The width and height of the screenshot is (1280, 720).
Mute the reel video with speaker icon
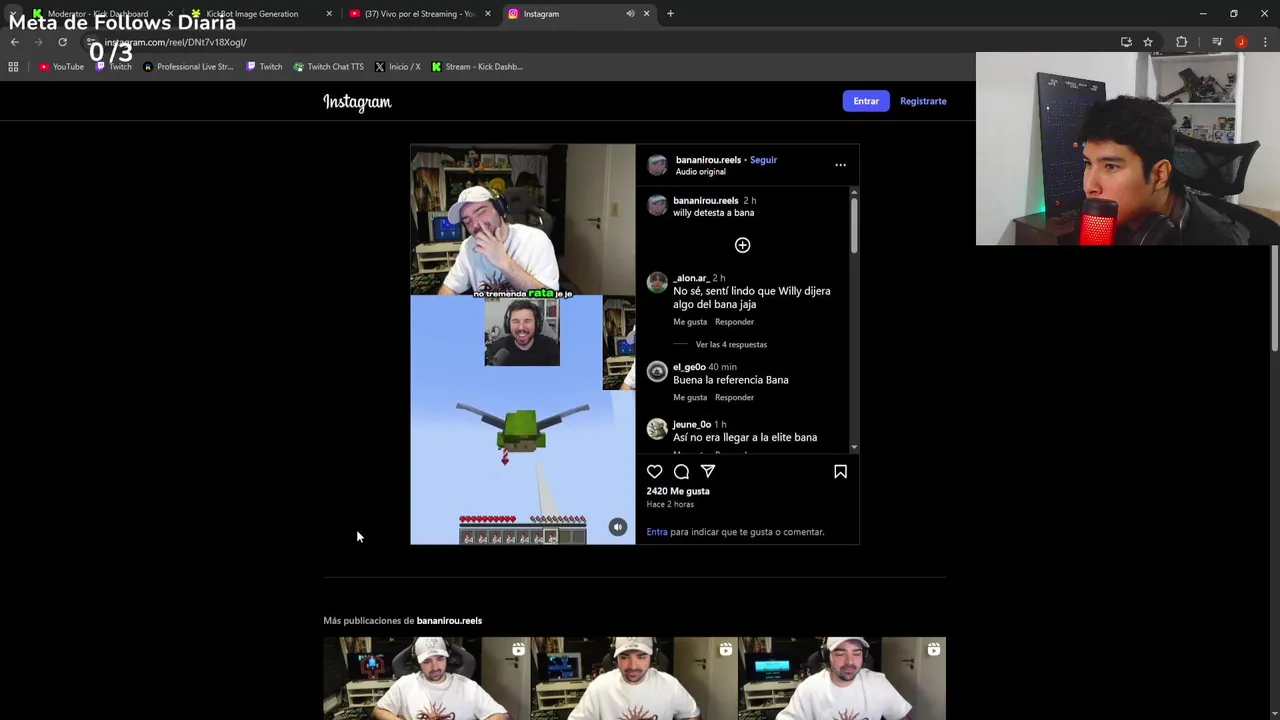click(x=618, y=527)
